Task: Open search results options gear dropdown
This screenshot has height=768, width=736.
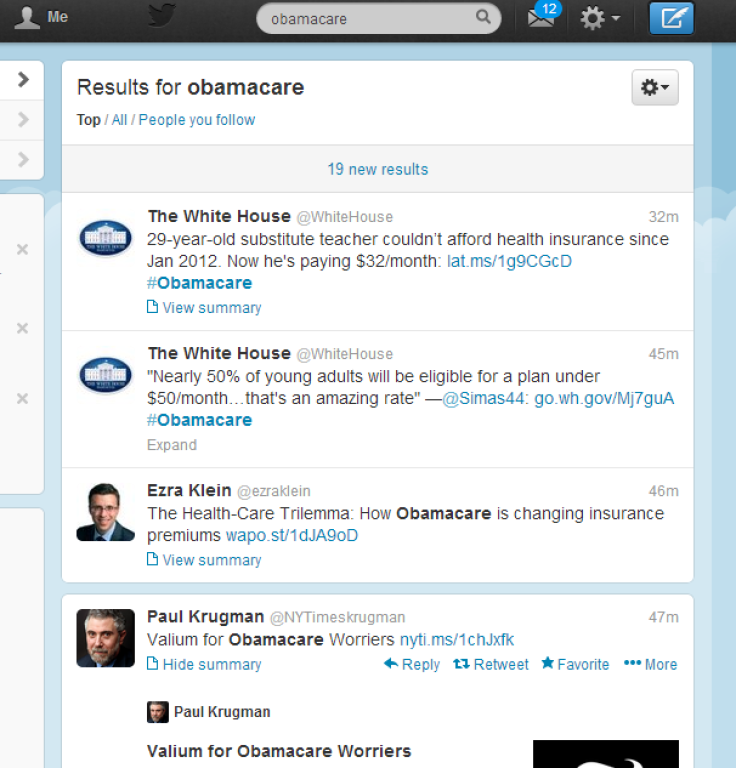Action: click(655, 87)
